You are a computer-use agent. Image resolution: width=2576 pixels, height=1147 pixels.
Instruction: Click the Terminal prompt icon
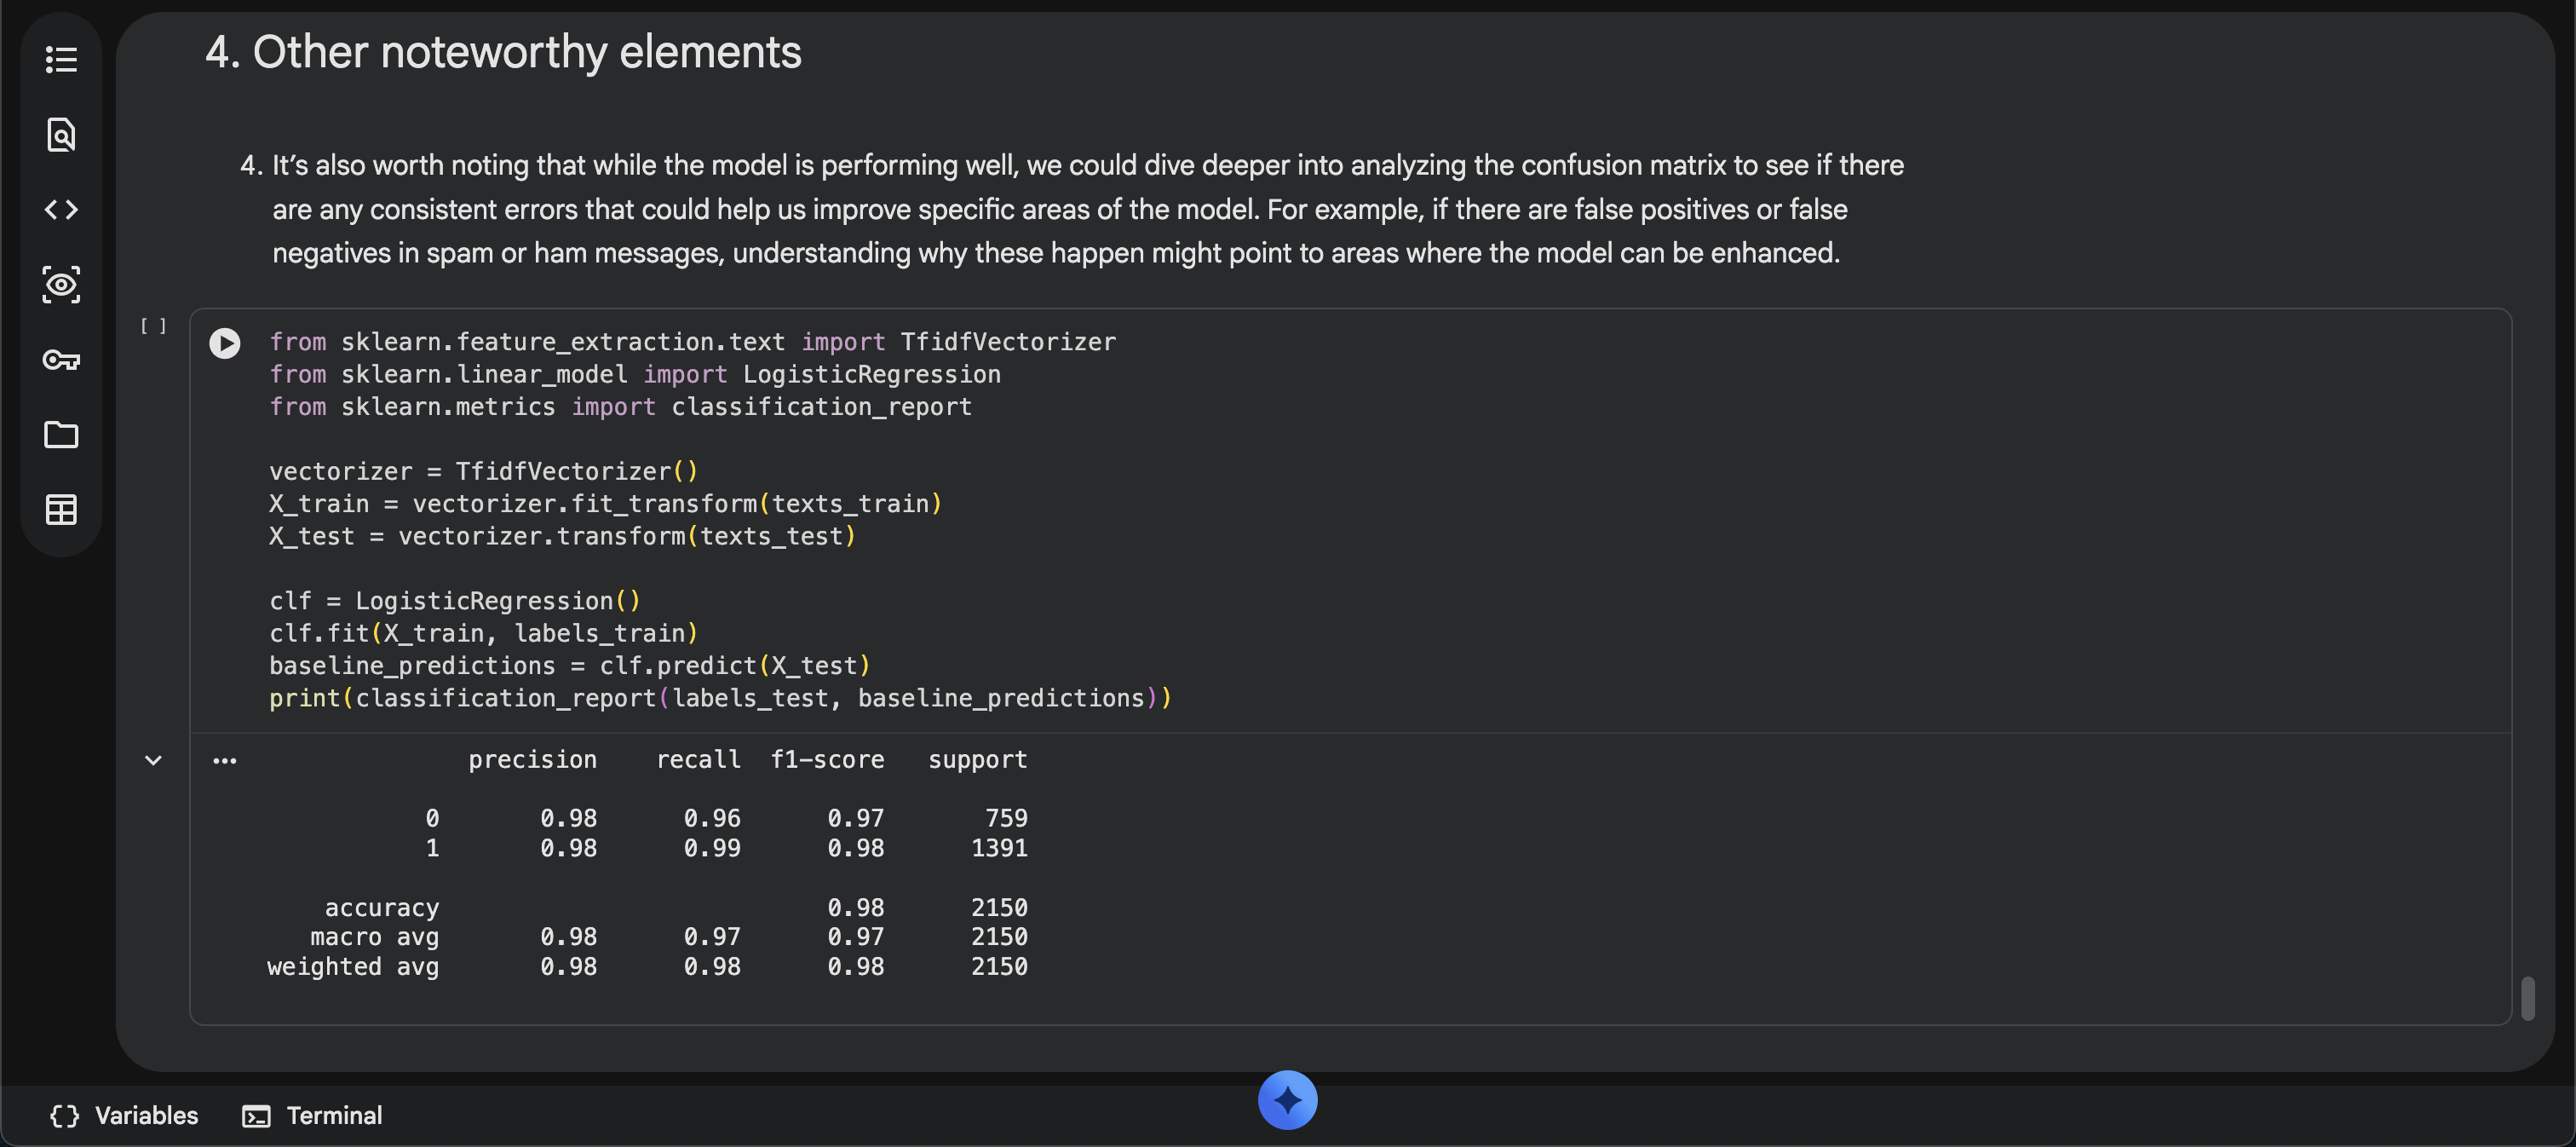(256, 1116)
